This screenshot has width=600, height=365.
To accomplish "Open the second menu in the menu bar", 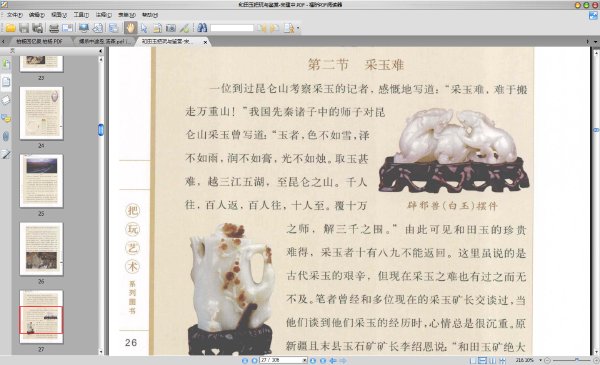I will (x=37, y=15).
